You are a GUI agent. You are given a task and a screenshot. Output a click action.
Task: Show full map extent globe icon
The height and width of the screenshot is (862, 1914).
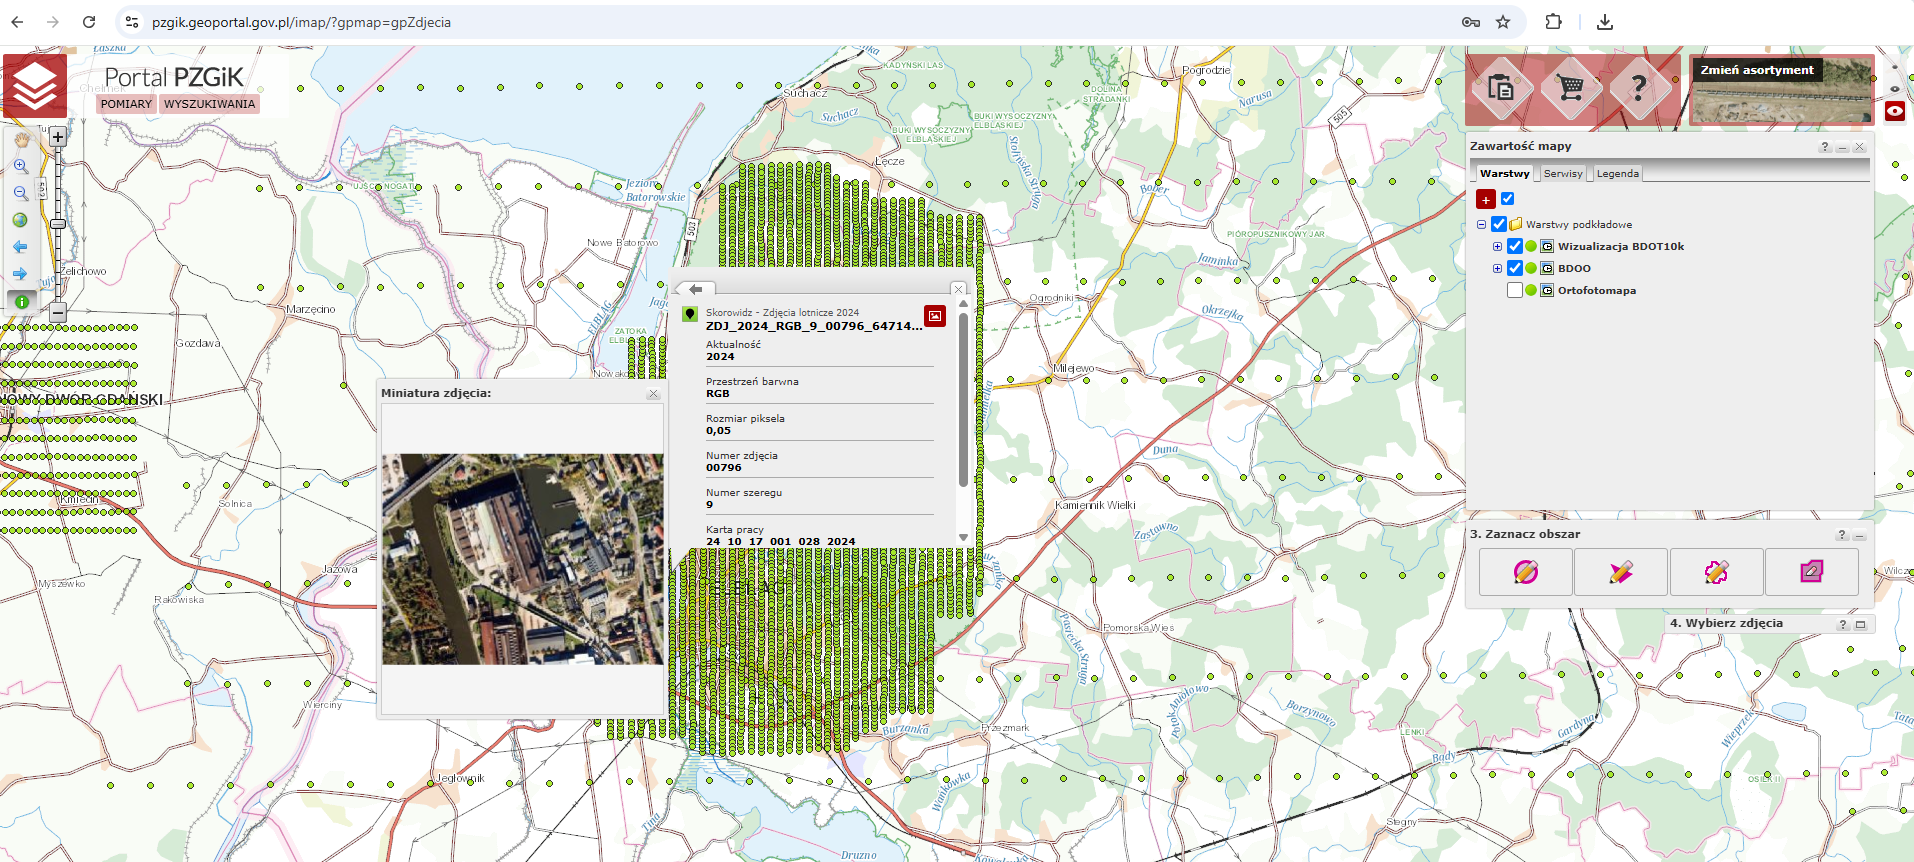pyautogui.click(x=20, y=220)
